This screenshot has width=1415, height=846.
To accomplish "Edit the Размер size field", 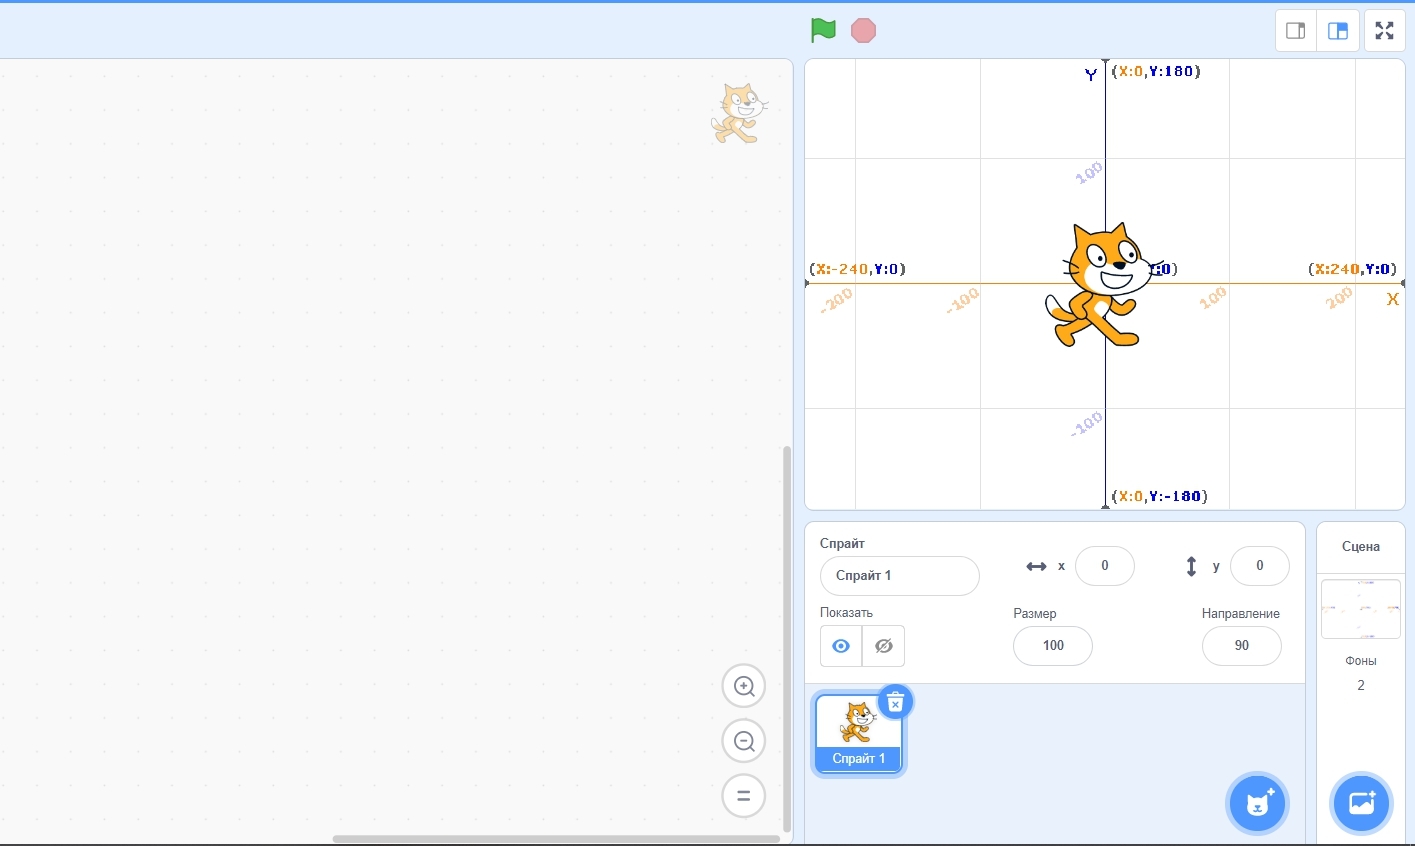I will click(x=1053, y=646).
